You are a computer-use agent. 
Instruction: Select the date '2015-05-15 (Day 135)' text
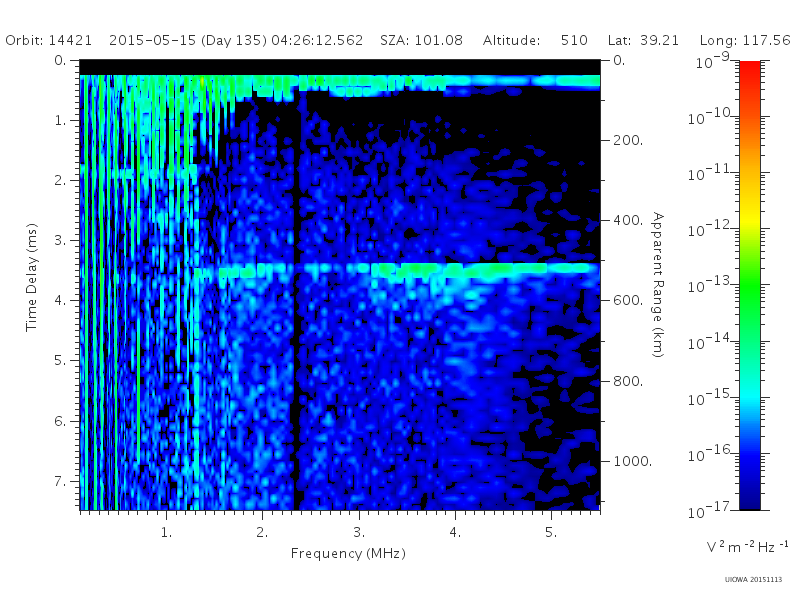point(188,40)
